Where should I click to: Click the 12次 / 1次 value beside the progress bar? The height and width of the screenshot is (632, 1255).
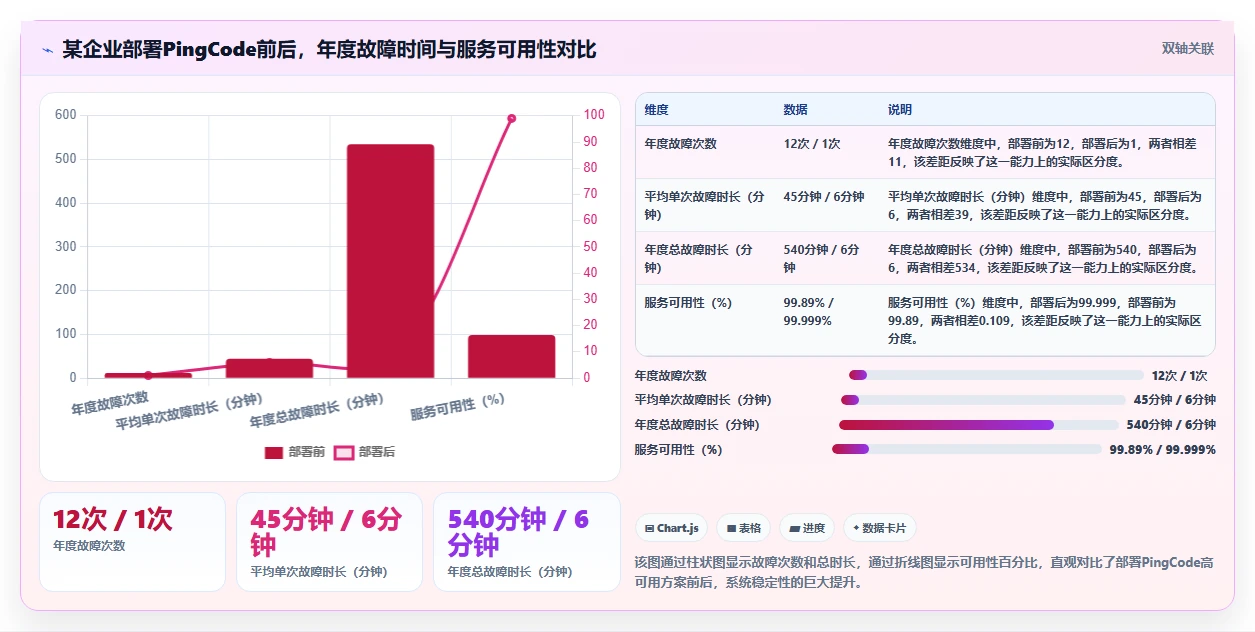tap(1179, 376)
